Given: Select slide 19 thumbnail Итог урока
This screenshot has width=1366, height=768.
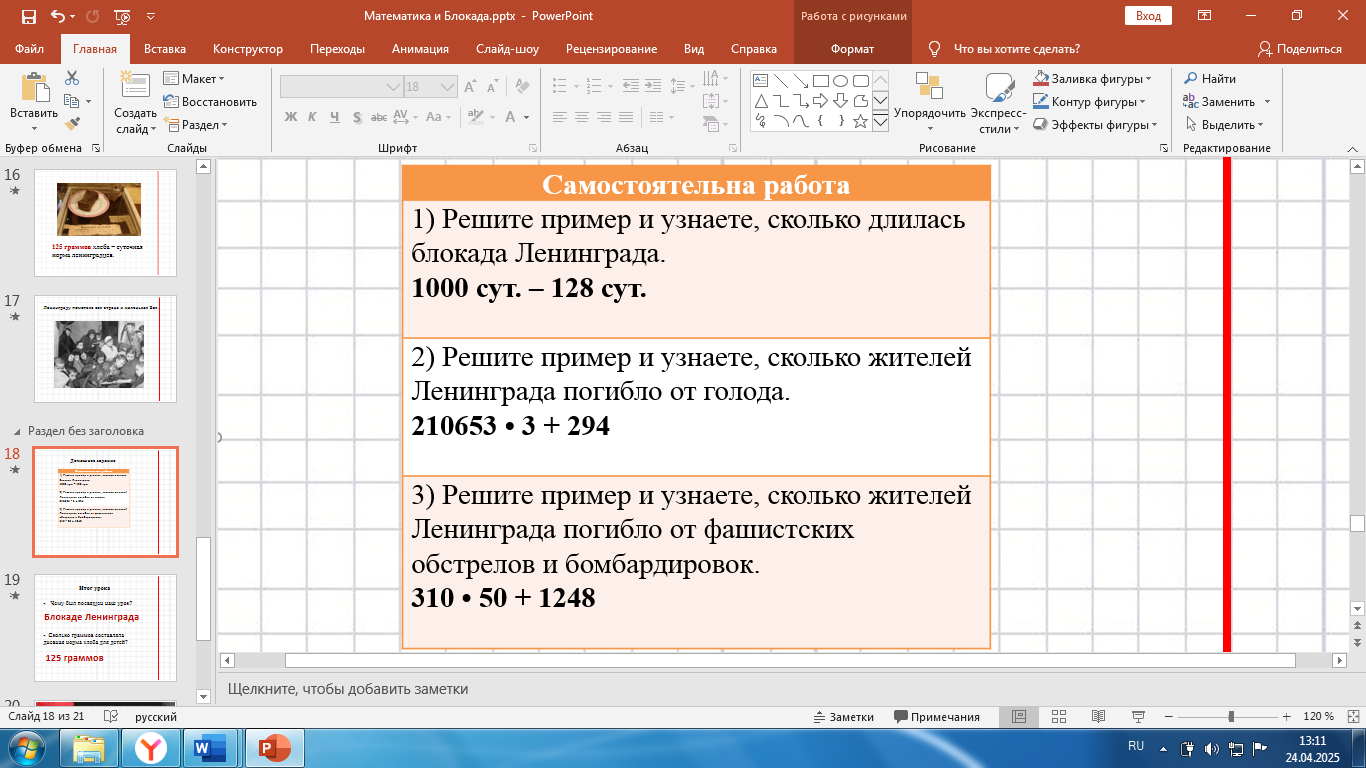Looking at the screenshot, I should [x=105, y=628].
